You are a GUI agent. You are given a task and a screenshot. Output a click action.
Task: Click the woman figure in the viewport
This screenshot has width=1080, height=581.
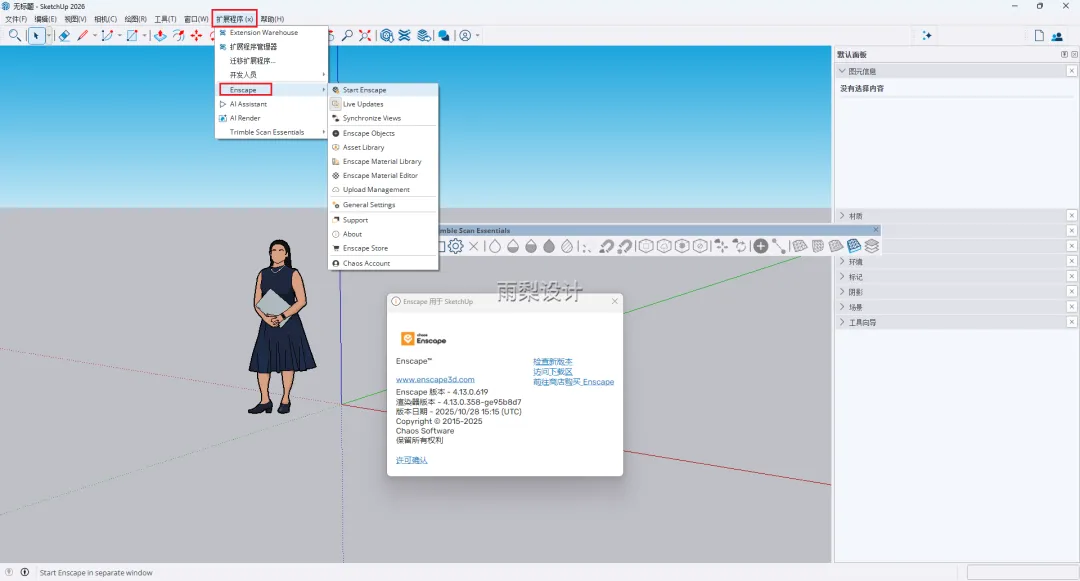[280, 327]
